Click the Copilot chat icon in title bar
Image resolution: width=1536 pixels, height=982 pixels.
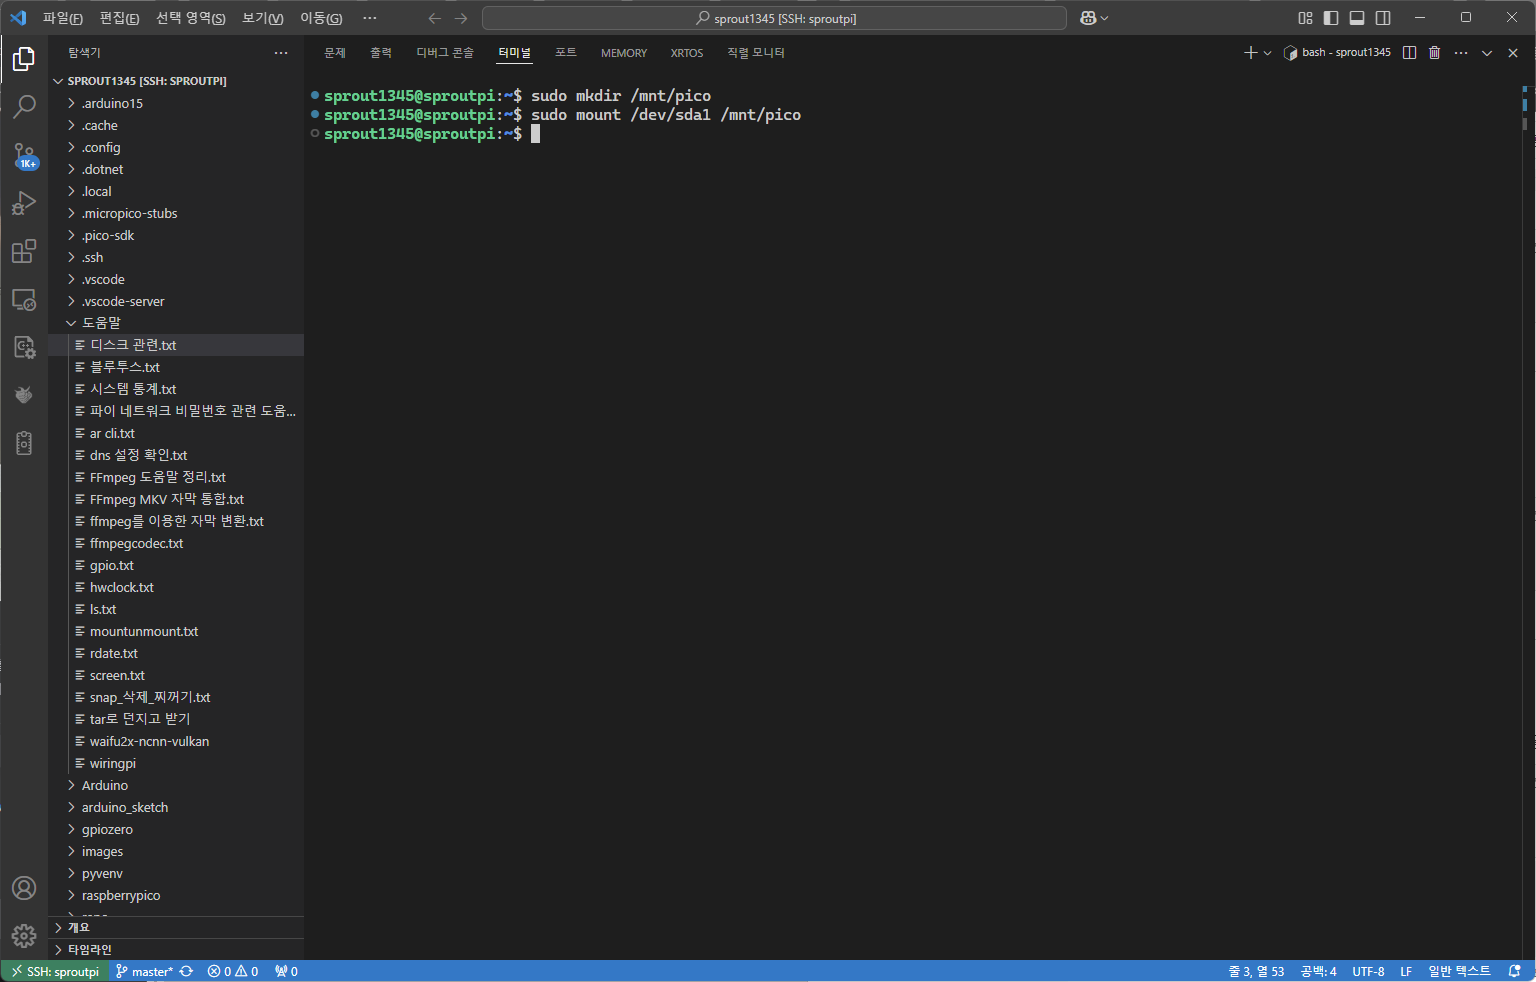1089,18
